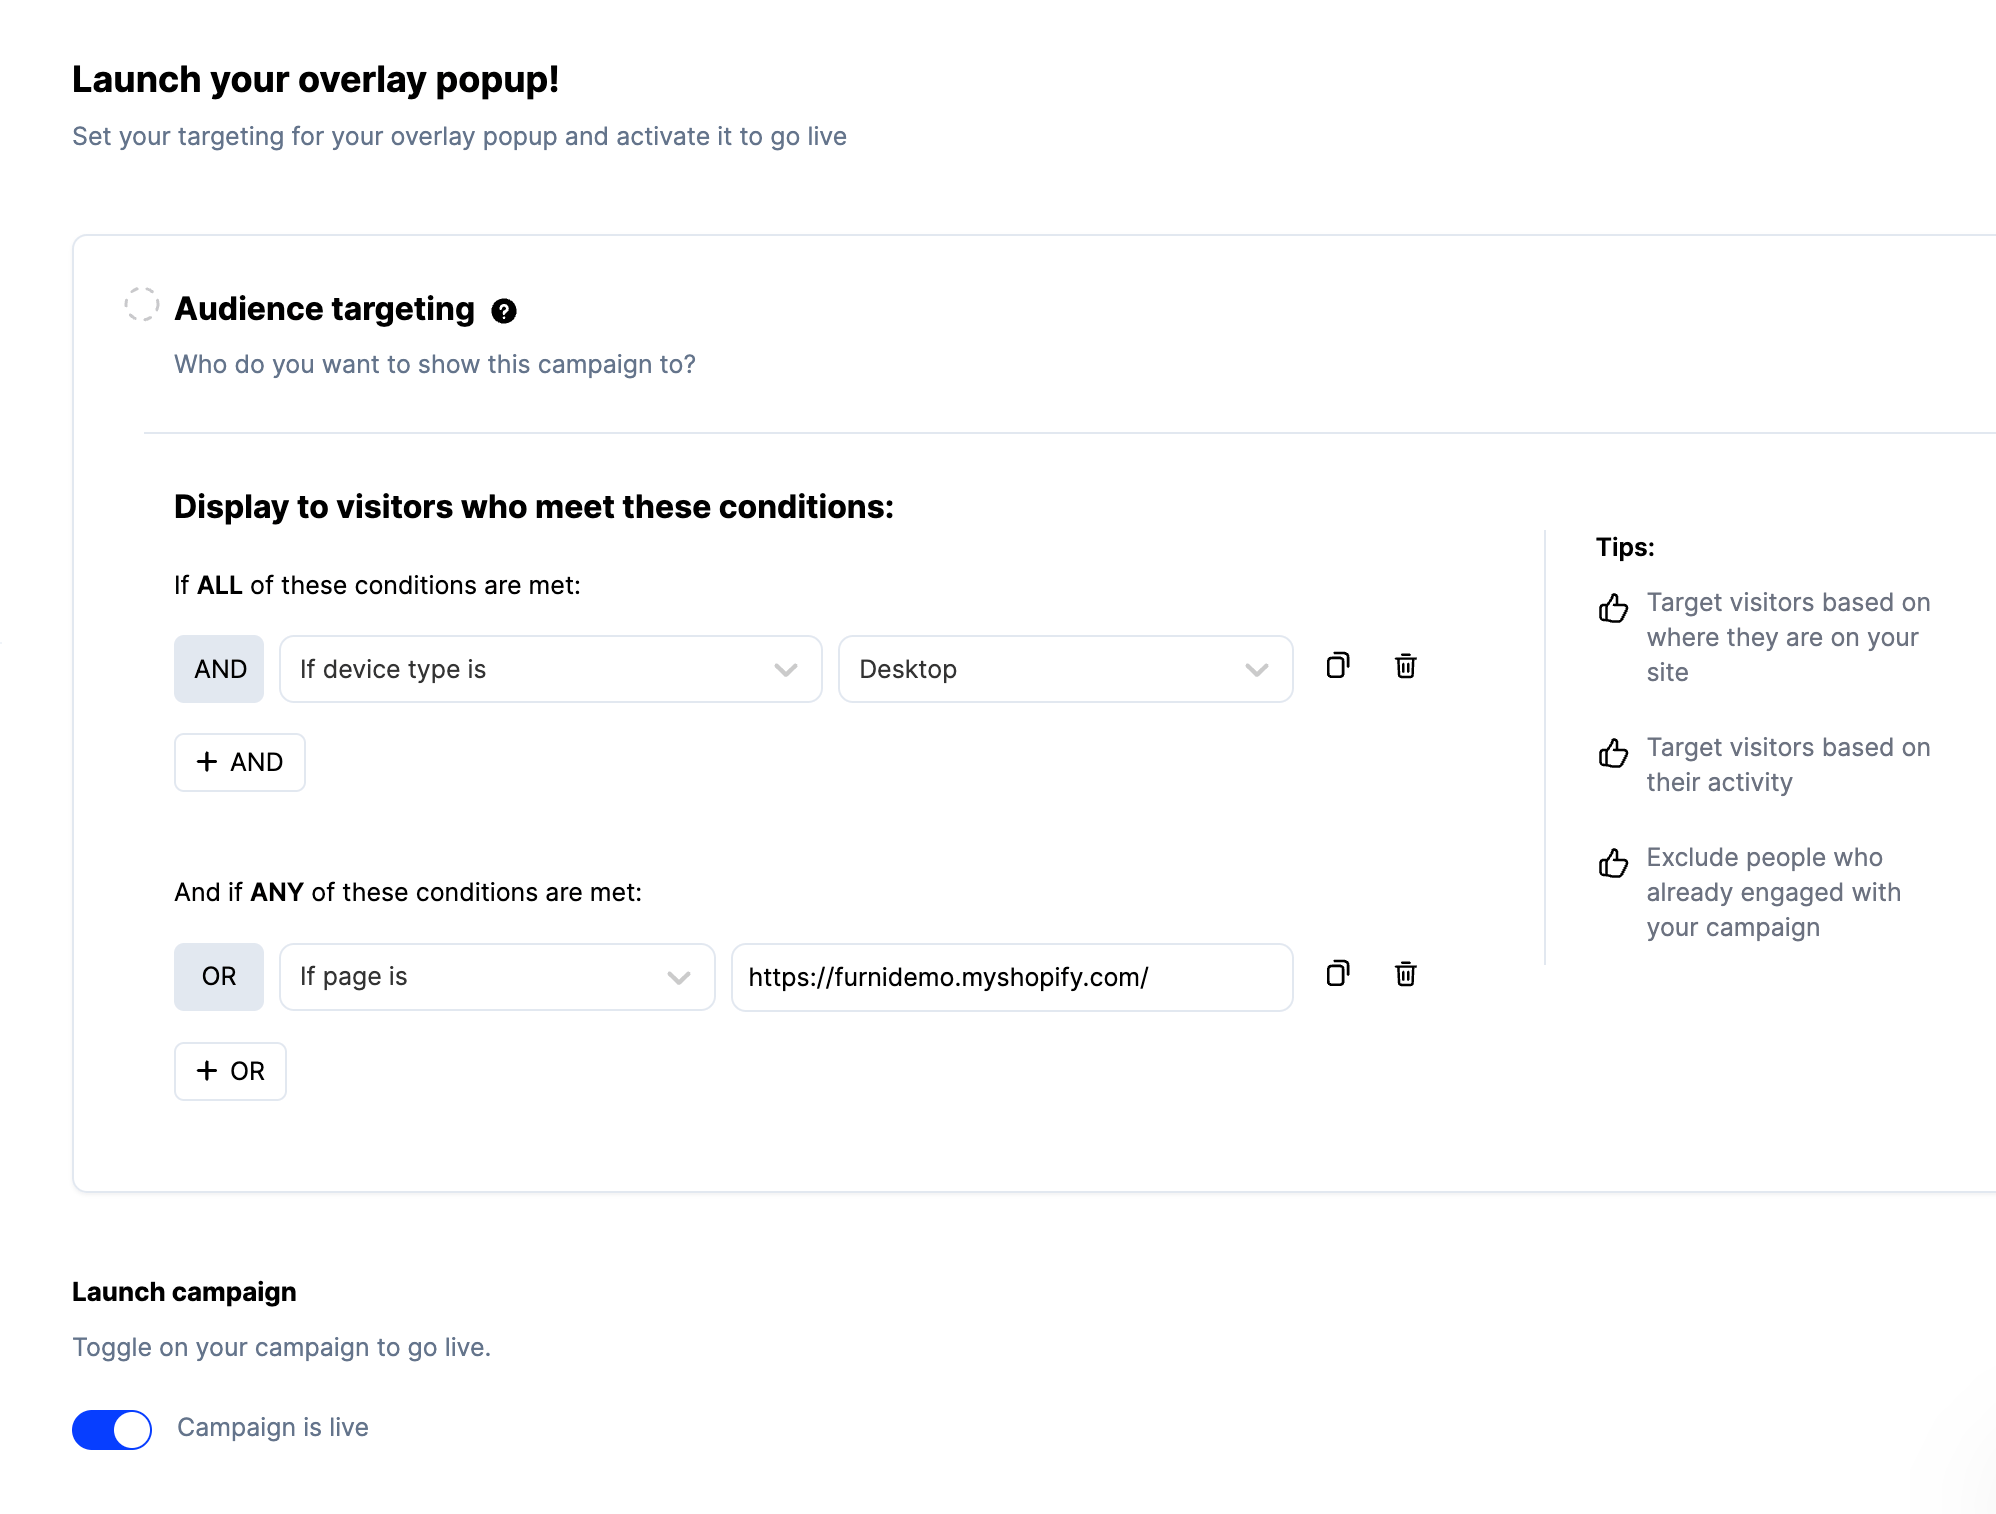Delete the page URL condition row
Screen dimensions: 1996x1514
(x=1405, y=974)
